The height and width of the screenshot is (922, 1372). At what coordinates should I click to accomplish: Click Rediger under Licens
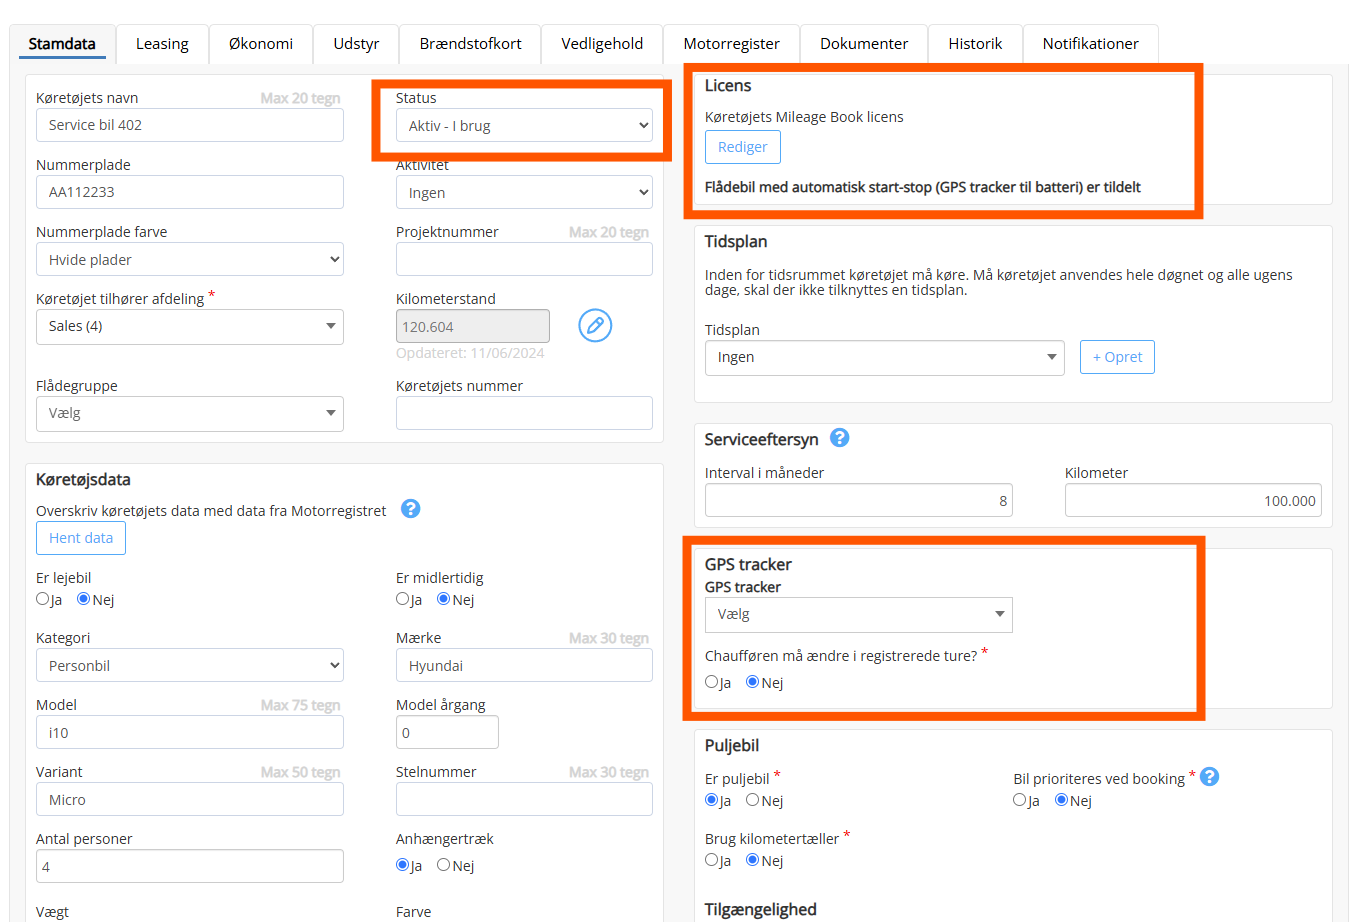click(x=742, y=147)
